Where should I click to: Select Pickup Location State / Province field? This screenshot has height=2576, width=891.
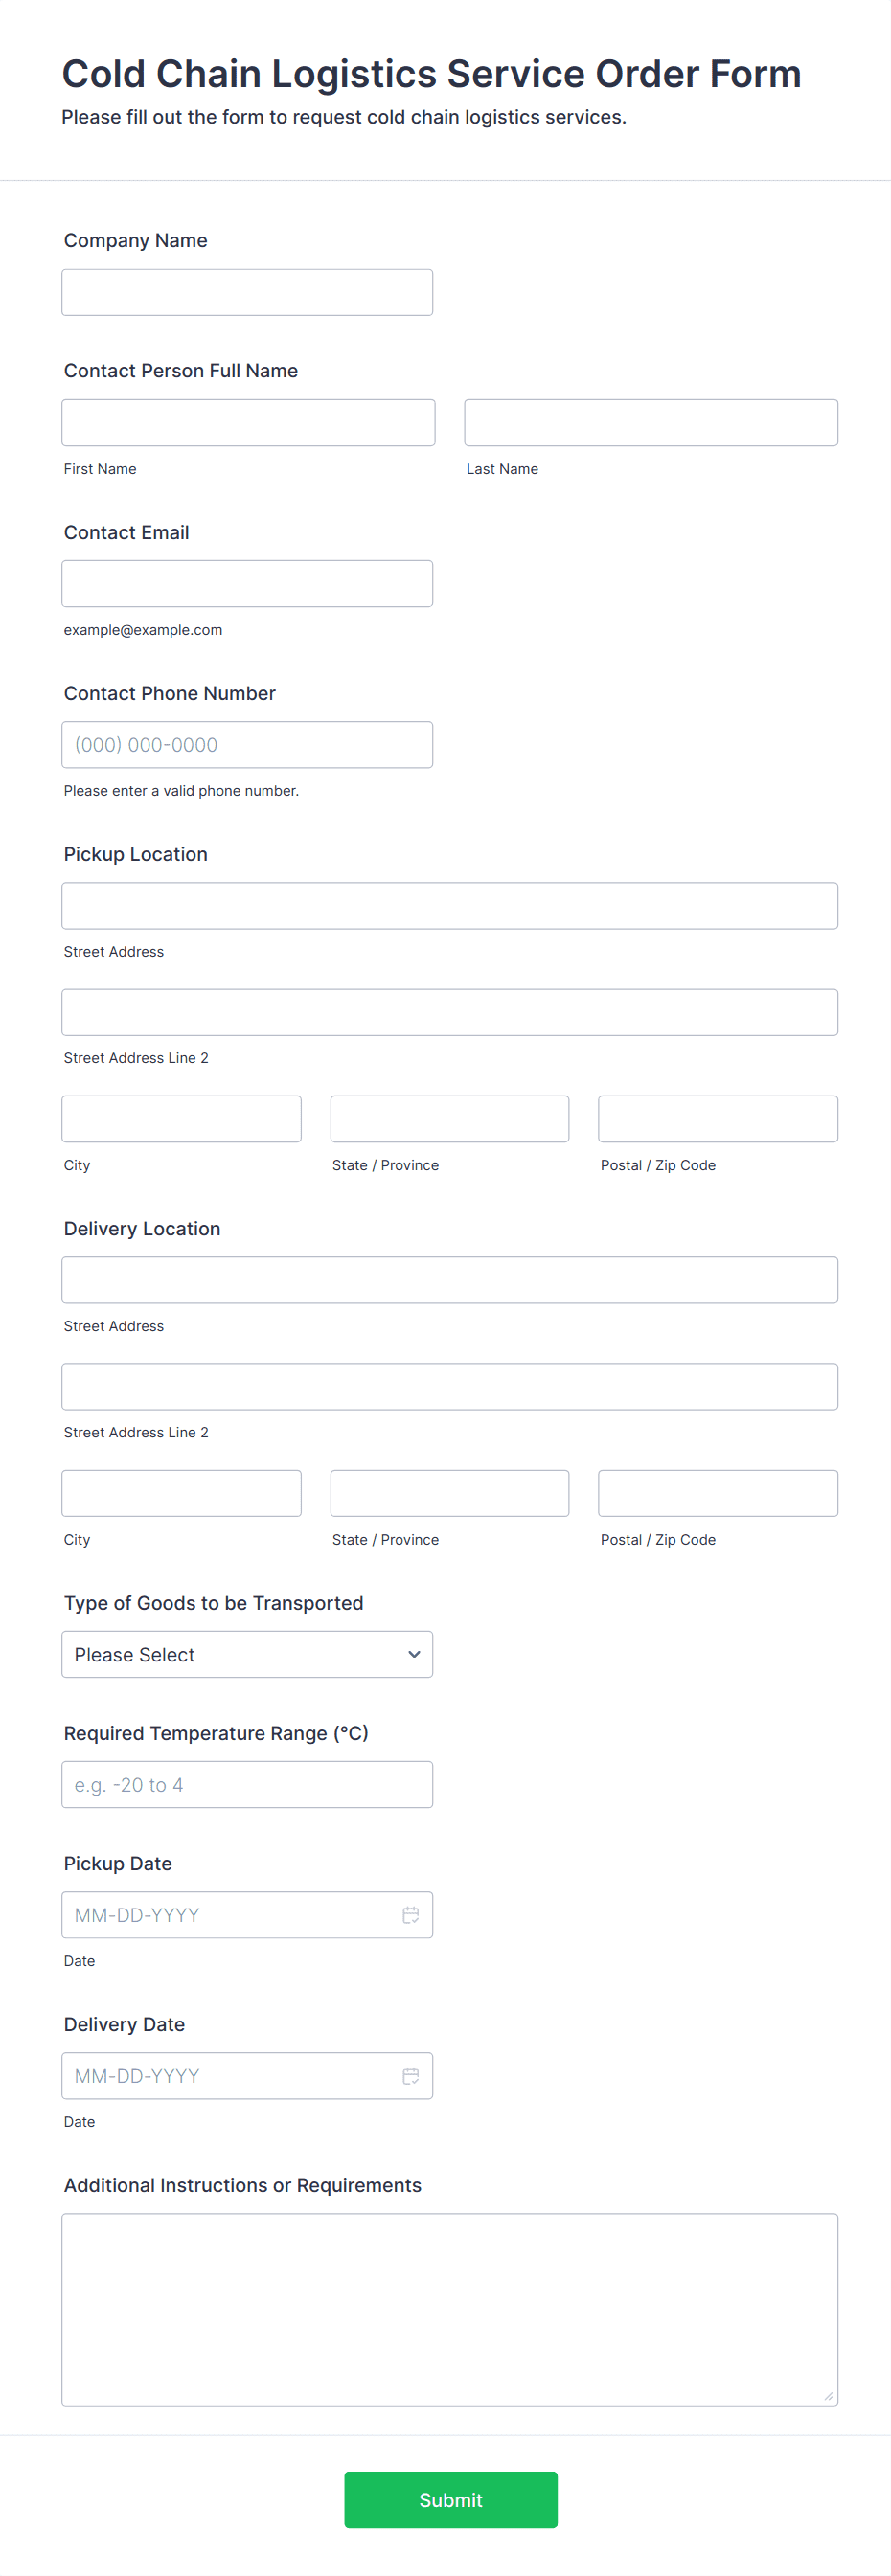pos(449,1119)
